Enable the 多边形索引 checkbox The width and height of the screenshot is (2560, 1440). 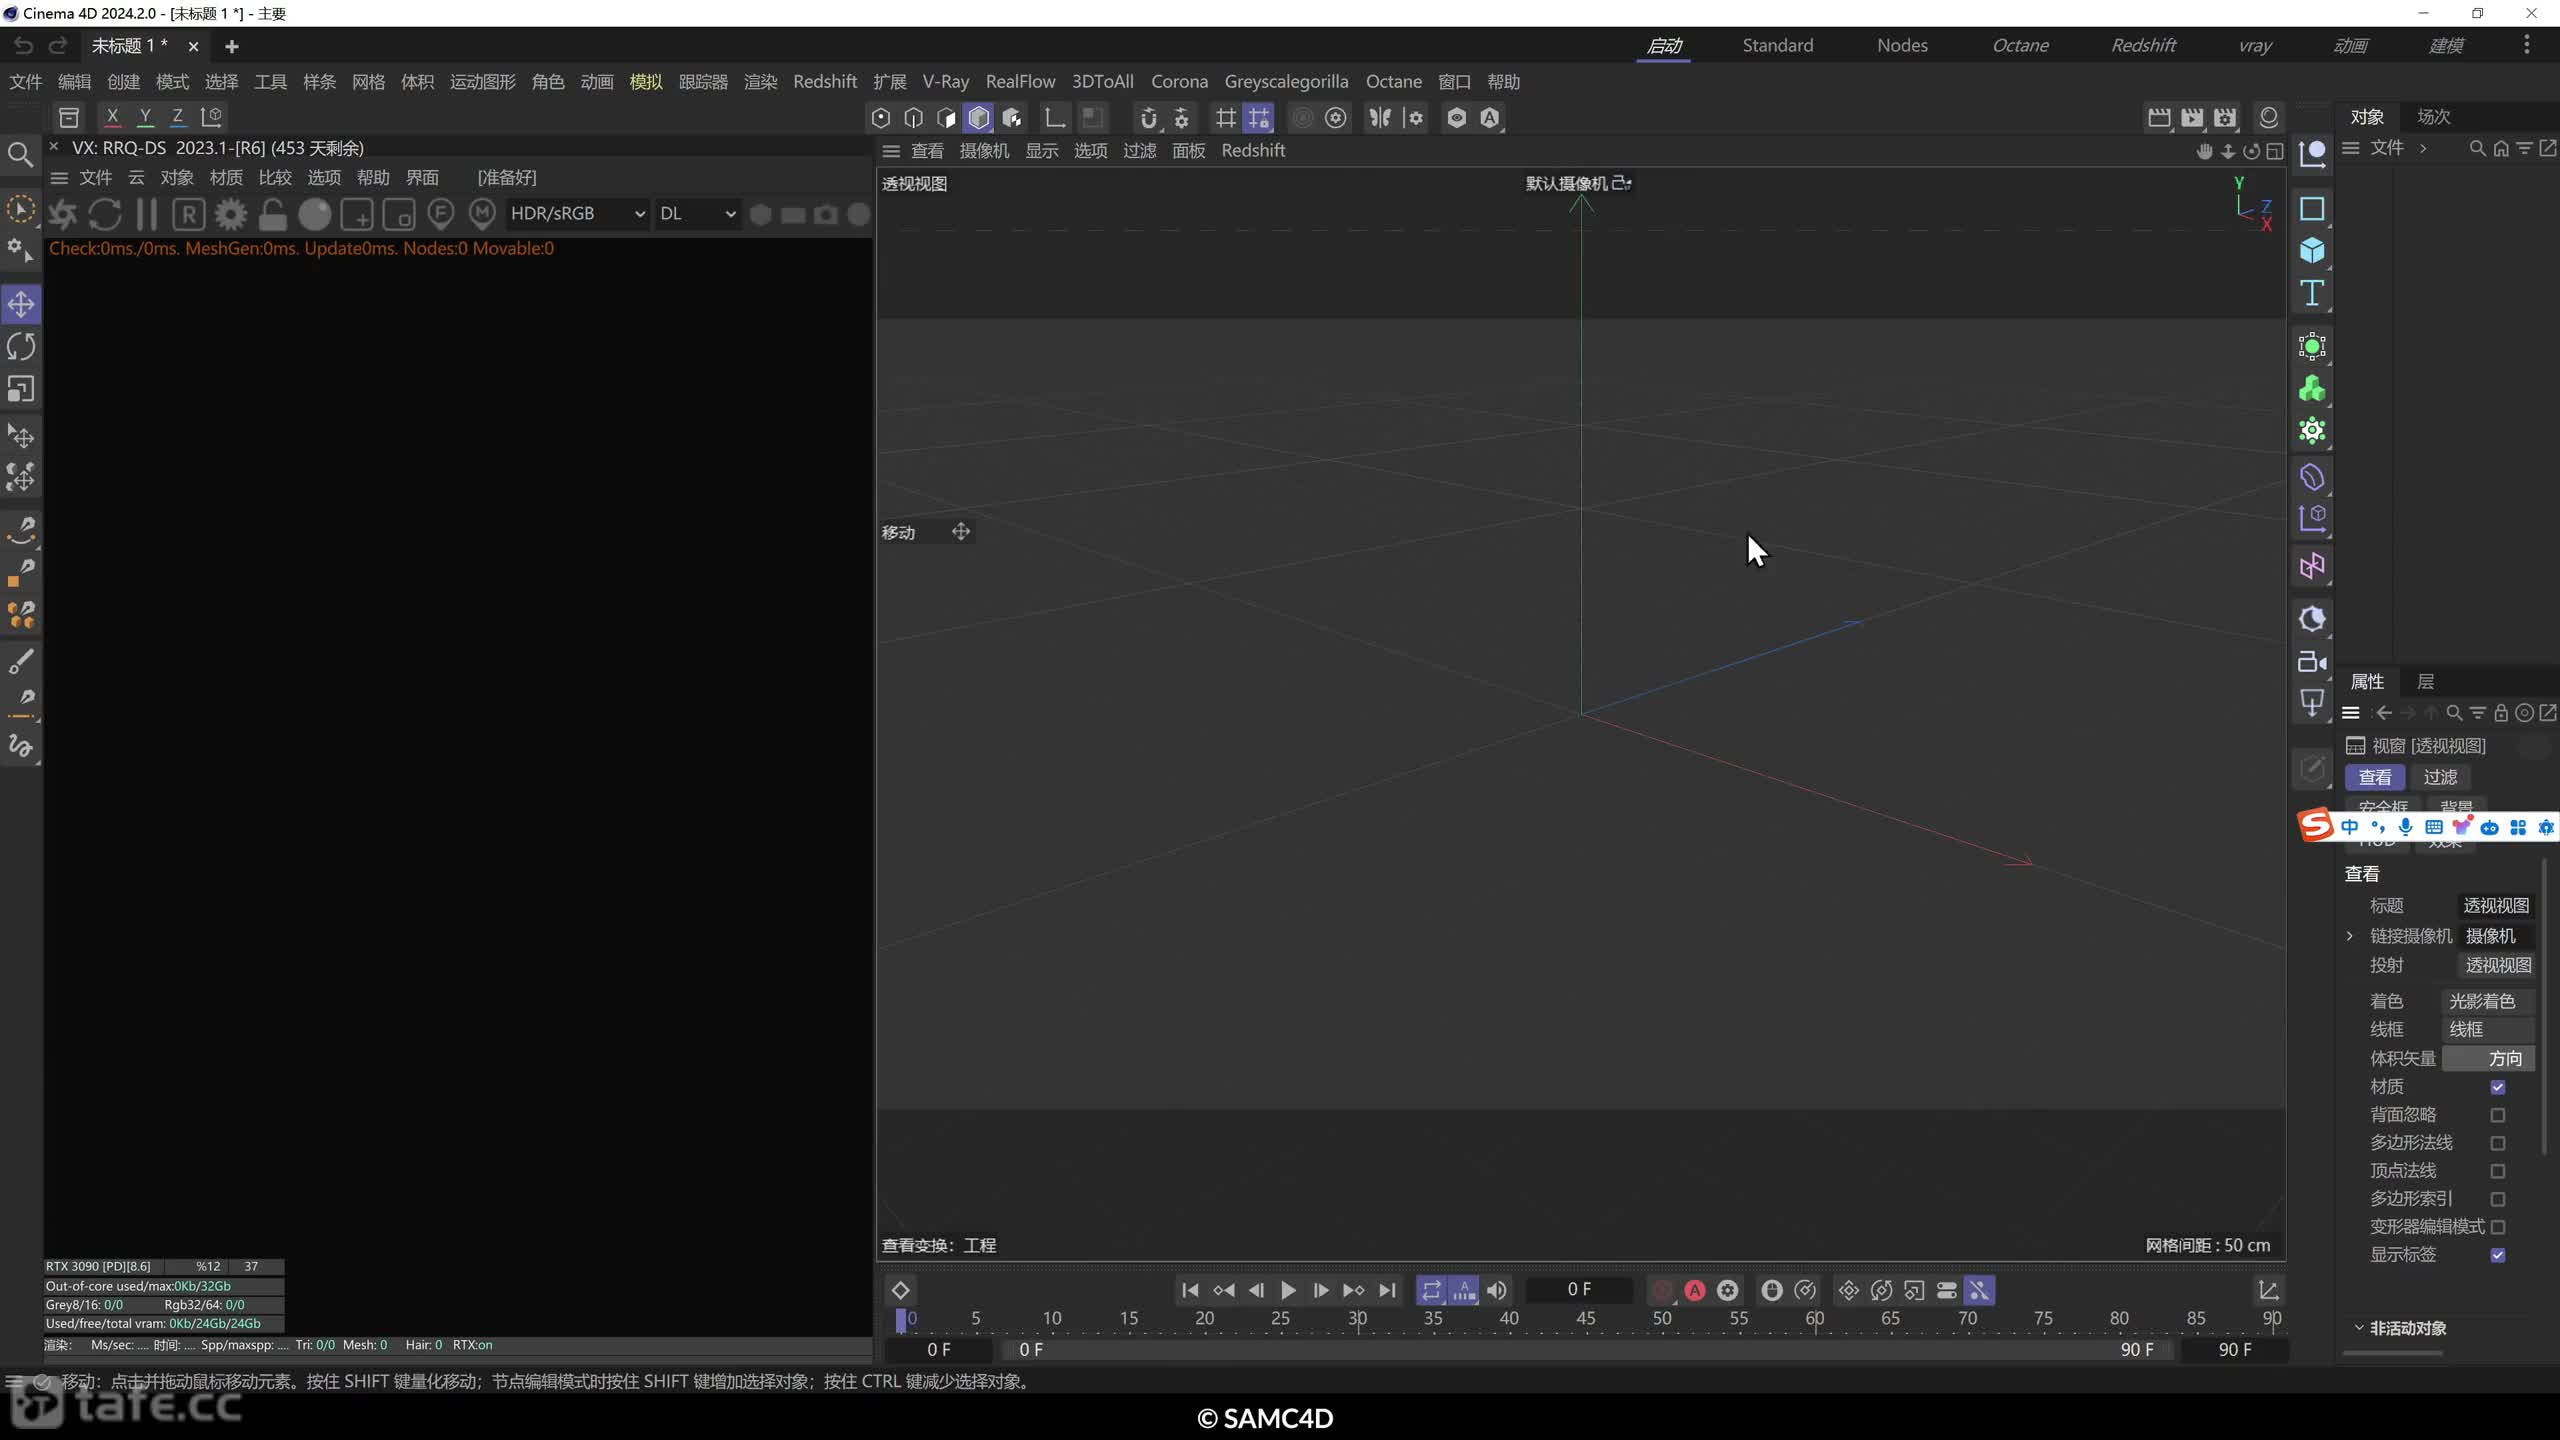click(2498, 1199)
